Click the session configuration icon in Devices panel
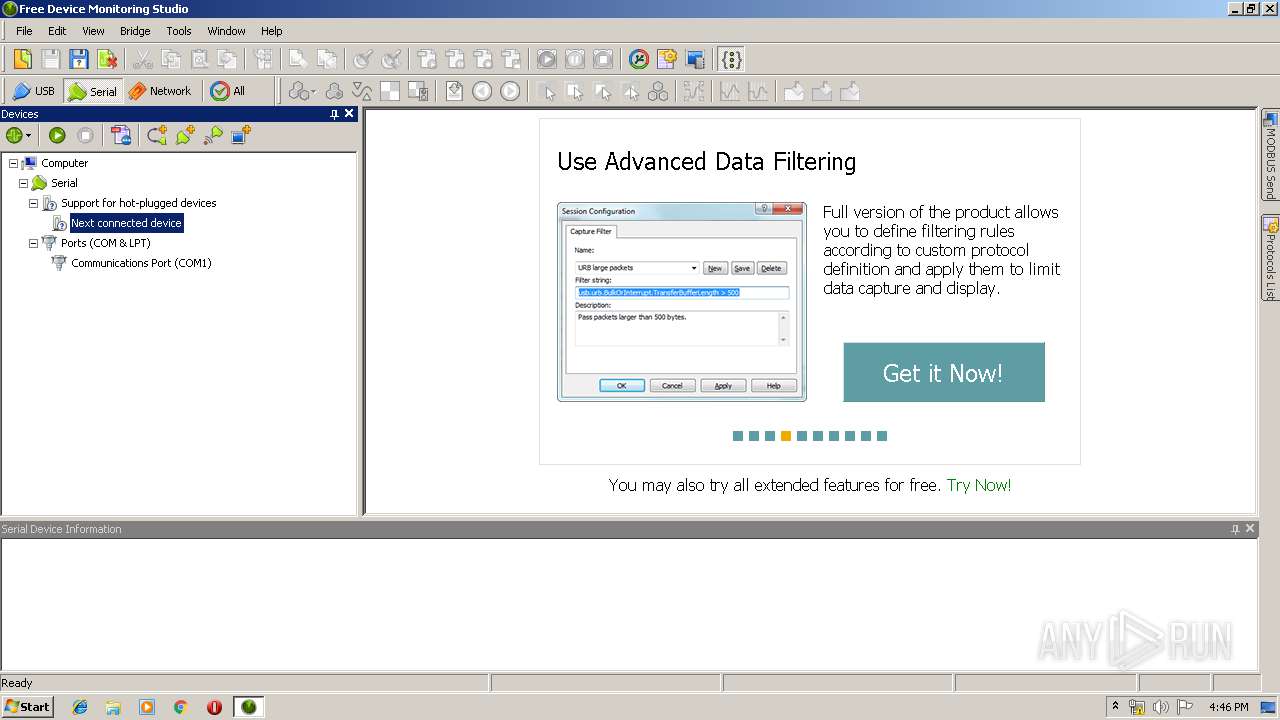 pos(121,135)
